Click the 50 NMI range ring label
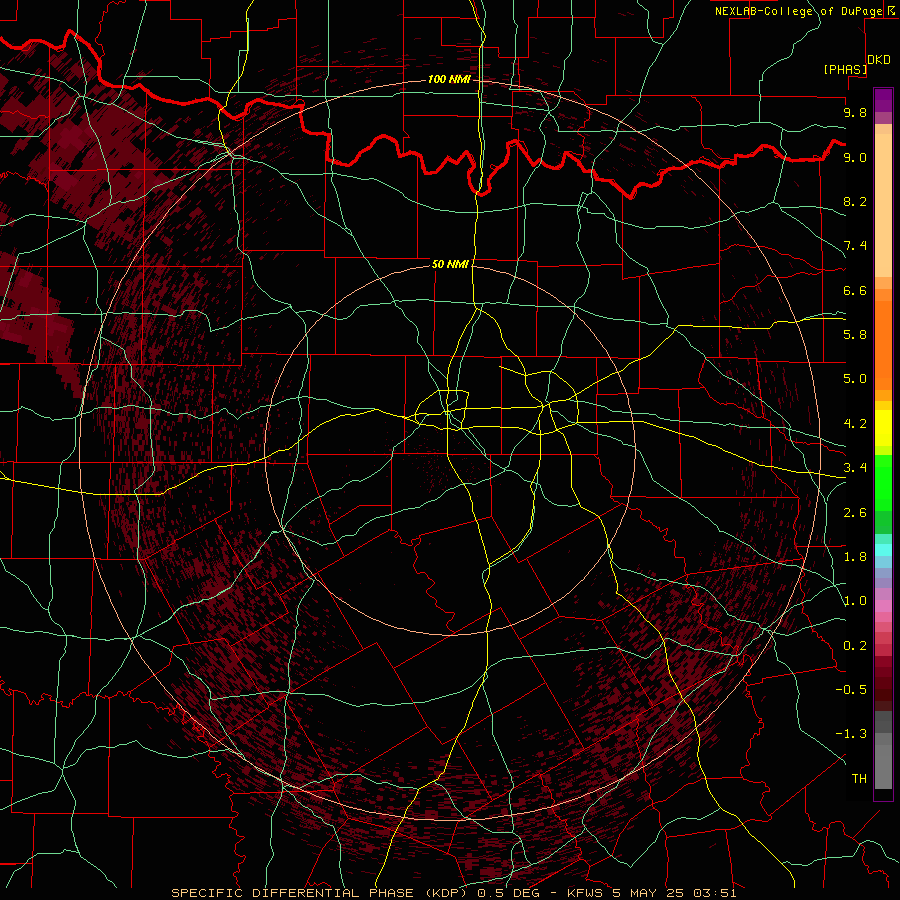Screen dimensions: 900x900 [451, 264]
